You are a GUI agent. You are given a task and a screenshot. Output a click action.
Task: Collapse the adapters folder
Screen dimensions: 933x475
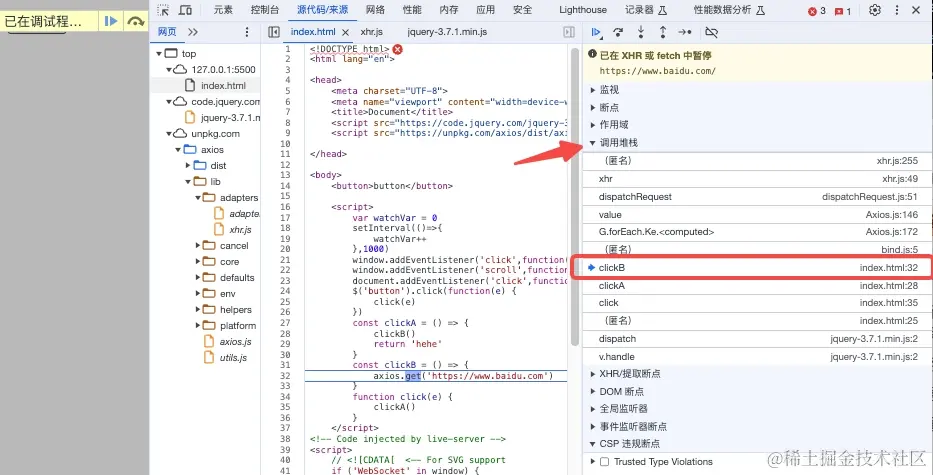[198, 198]
